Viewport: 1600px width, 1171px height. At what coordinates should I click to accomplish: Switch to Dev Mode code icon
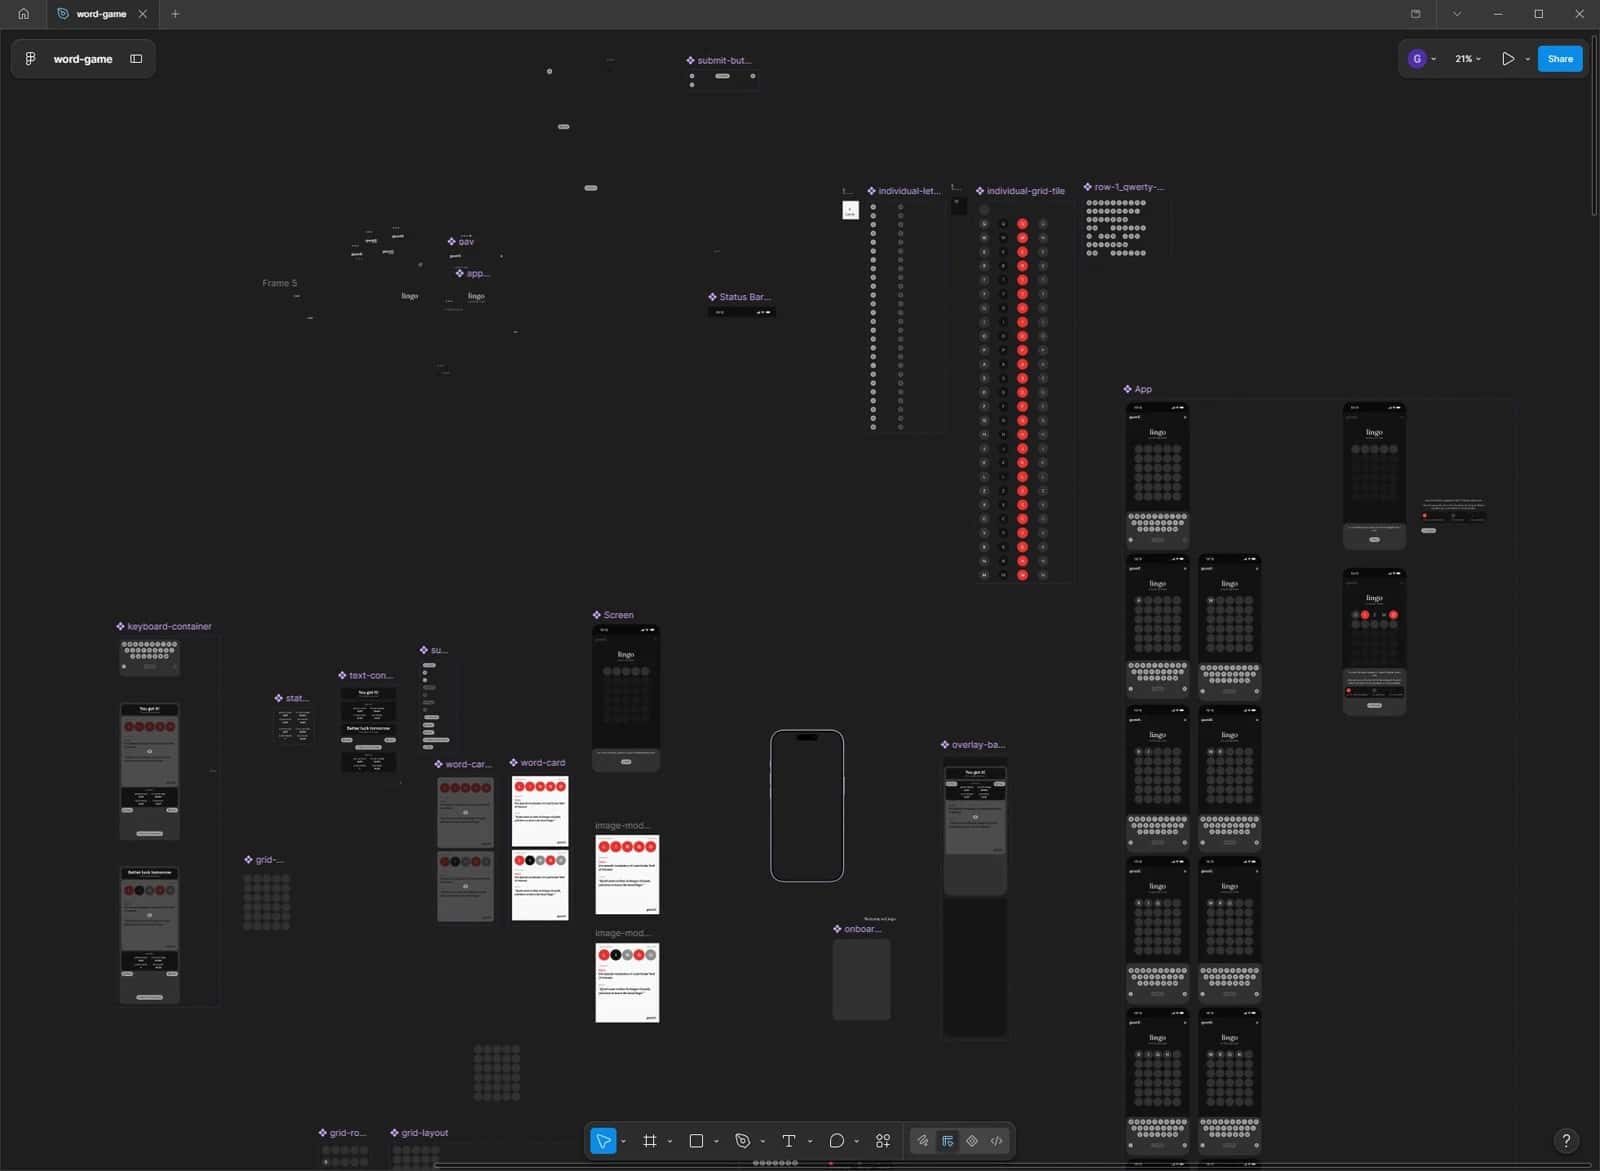(x=997, y=1141)
